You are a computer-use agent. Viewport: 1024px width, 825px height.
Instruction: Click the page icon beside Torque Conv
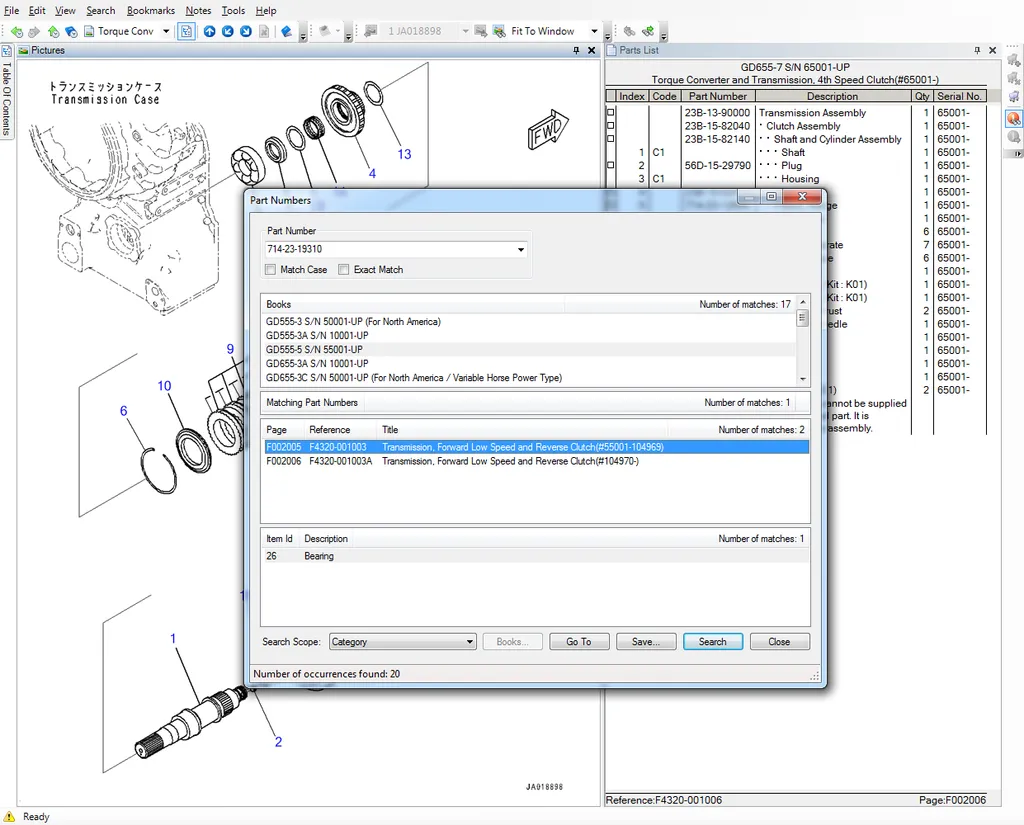[89, 31]
